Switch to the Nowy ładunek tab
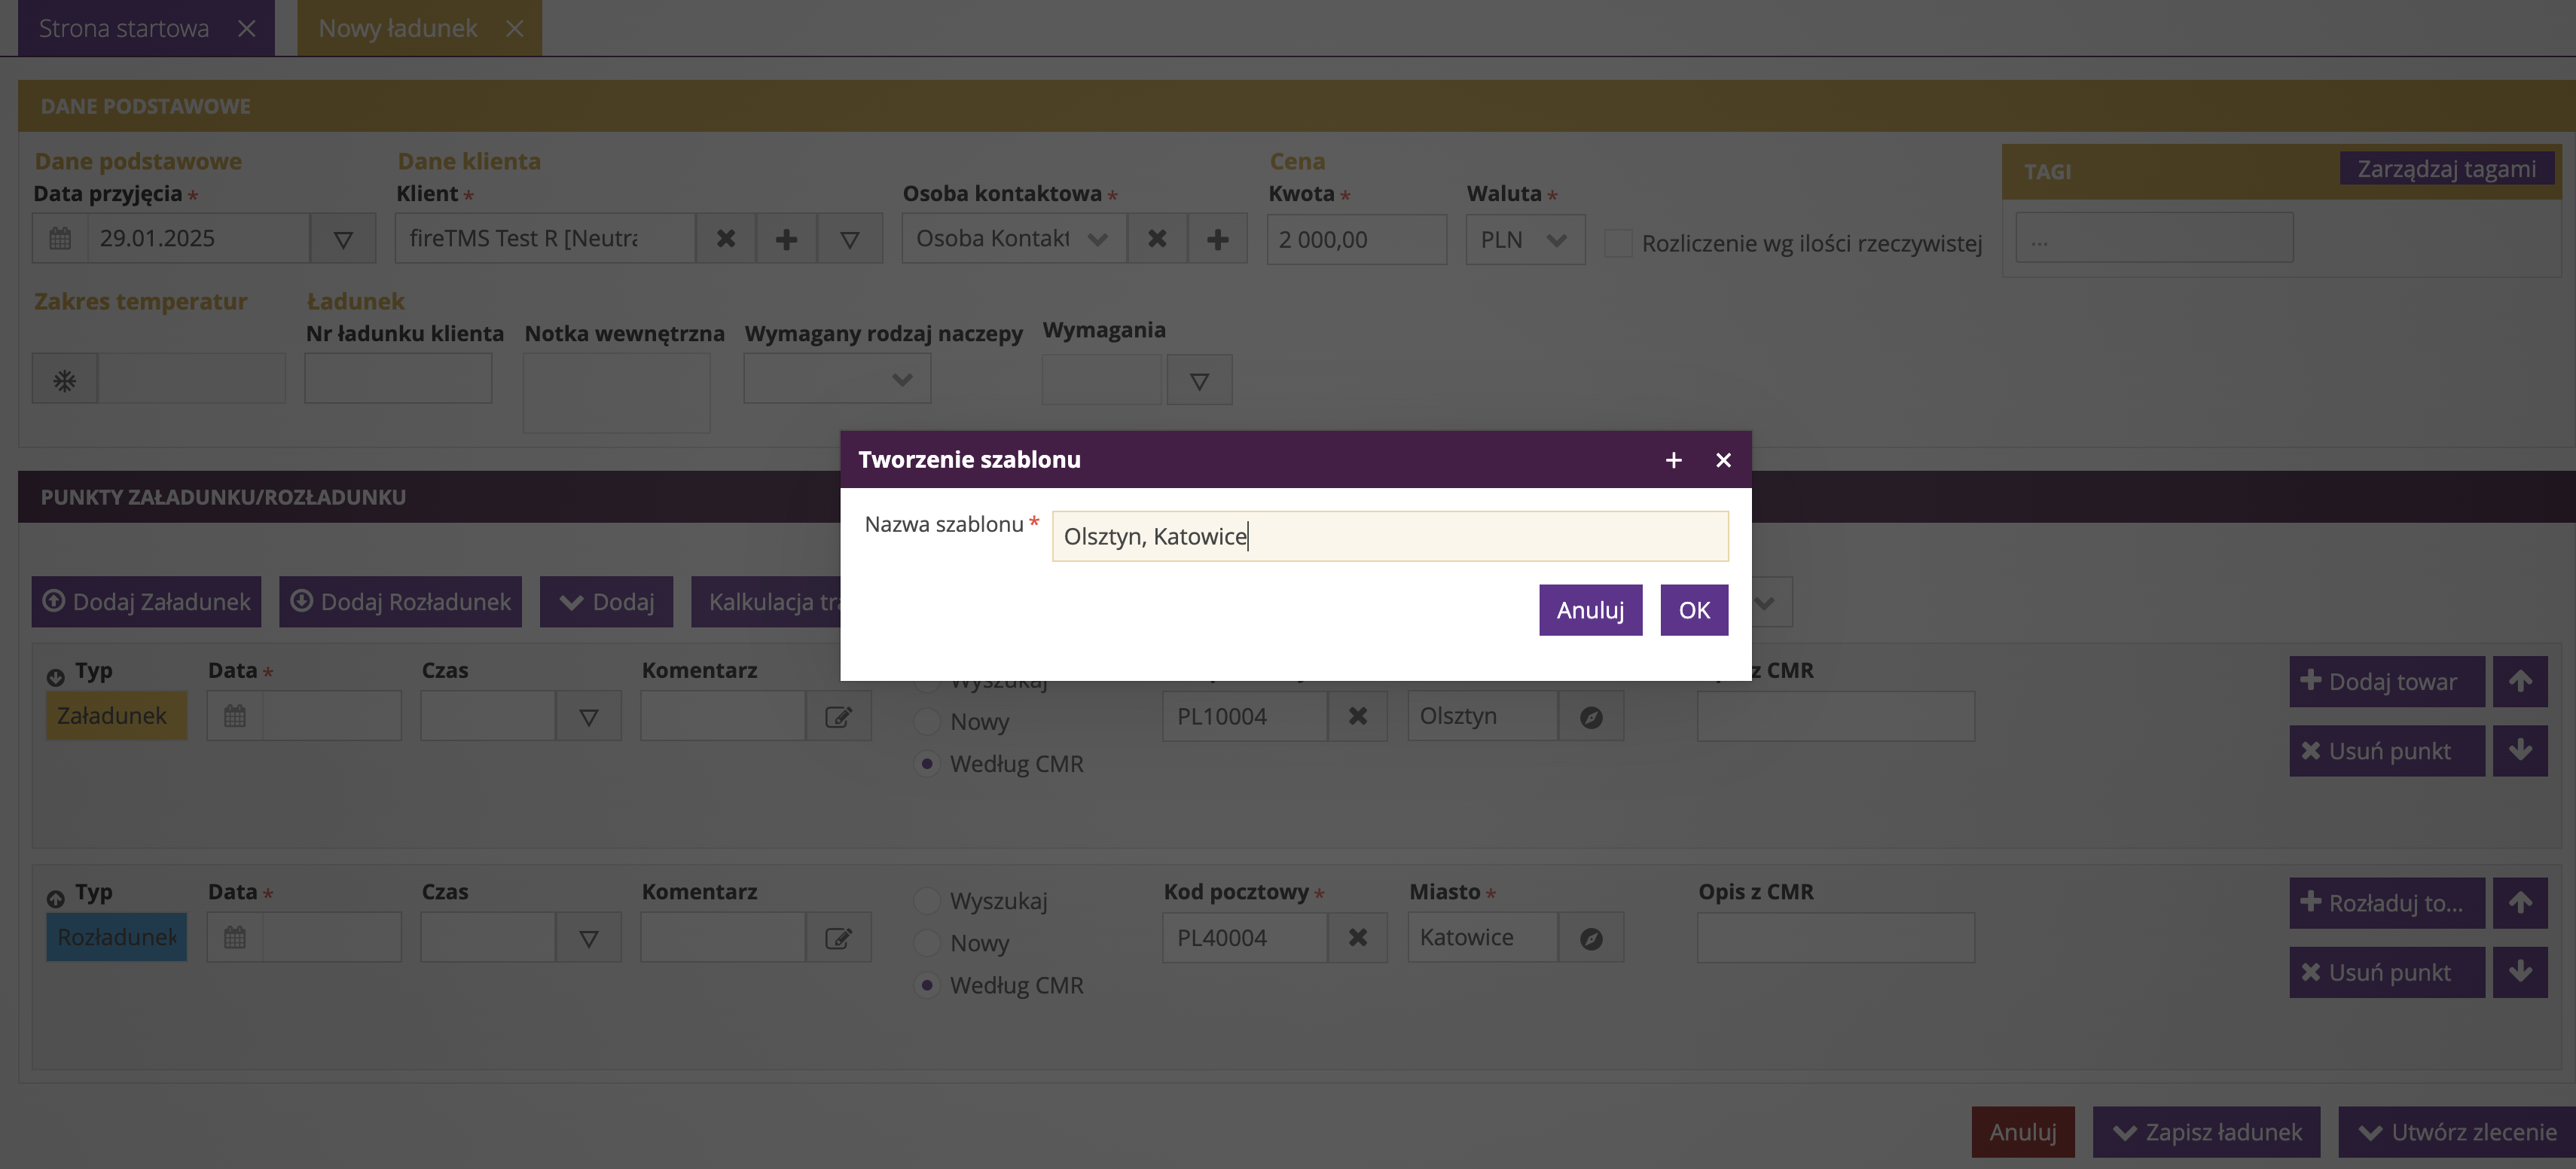The width and height of the screenshot is (2576, 1169). (x=398, y=28)
